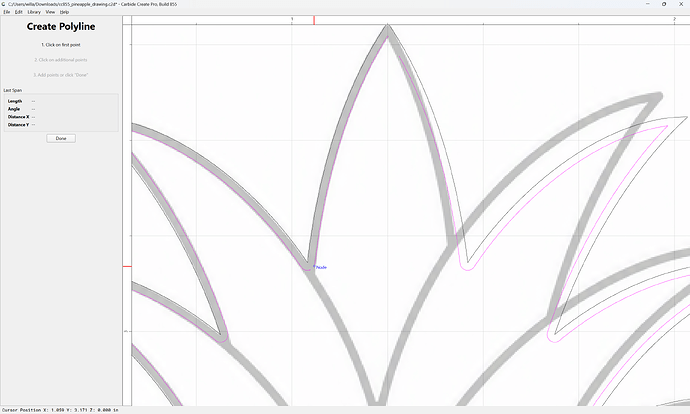The height and width of the screenshot is (414, 690).
Task: Open the View menu
Action: click(50, 12)
